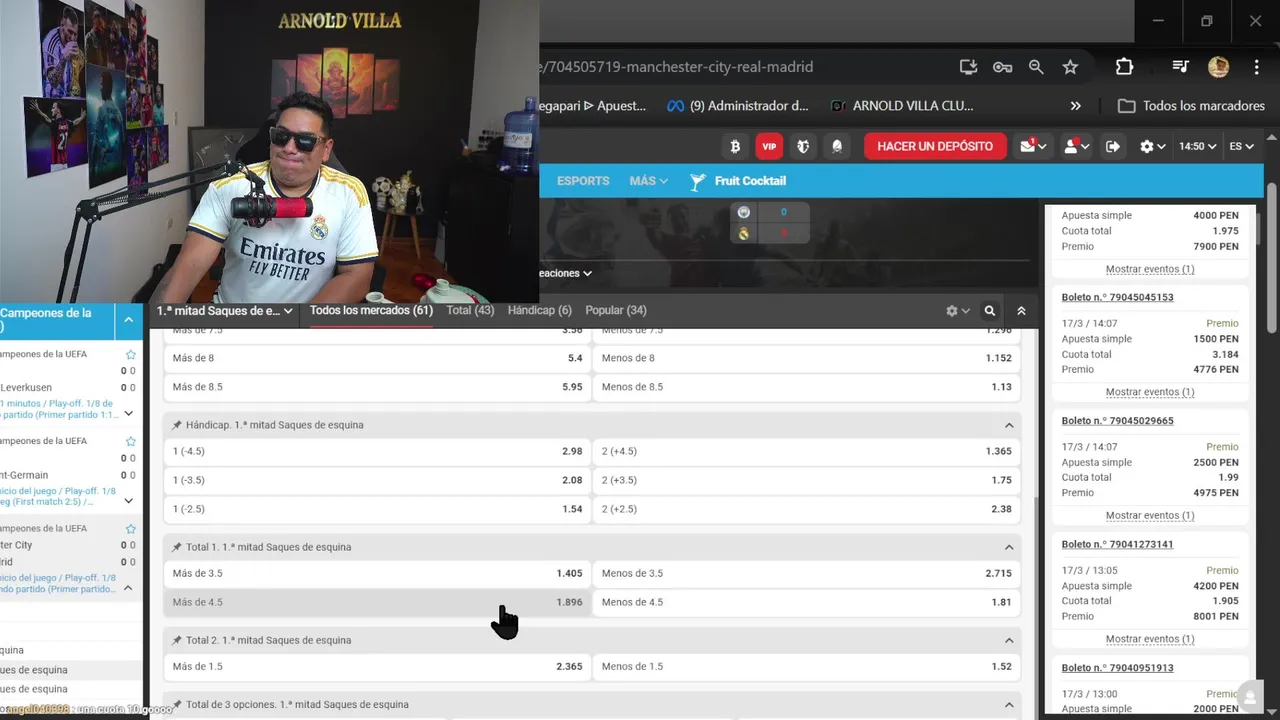This screenshot has width=1280, height=720.
Task: Collapse the Total 2 section chevron
Action: [1009, 640]
